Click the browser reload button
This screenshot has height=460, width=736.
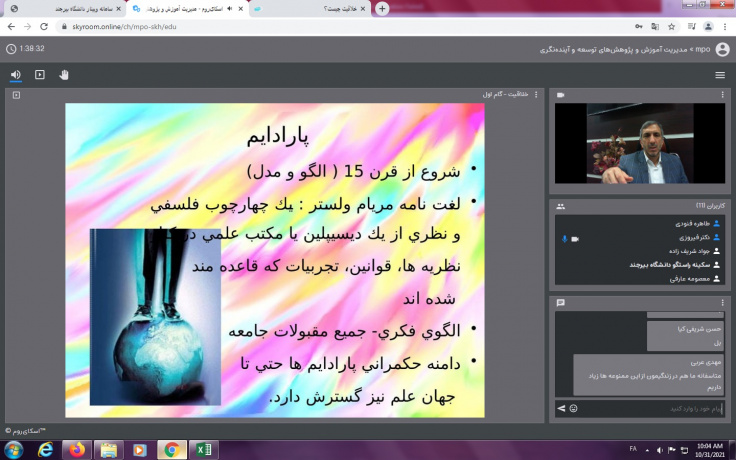[50, 25]
